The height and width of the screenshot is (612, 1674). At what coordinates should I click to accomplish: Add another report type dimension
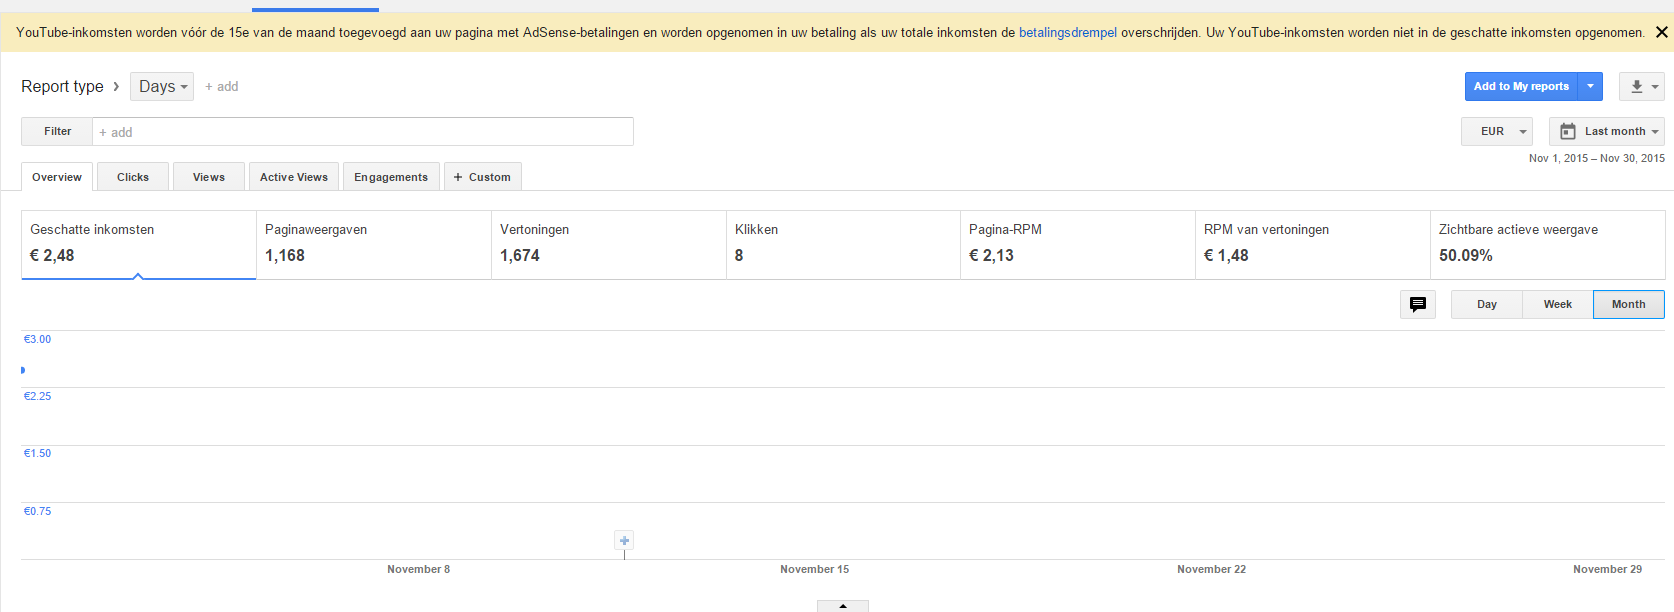pos(222,87)
